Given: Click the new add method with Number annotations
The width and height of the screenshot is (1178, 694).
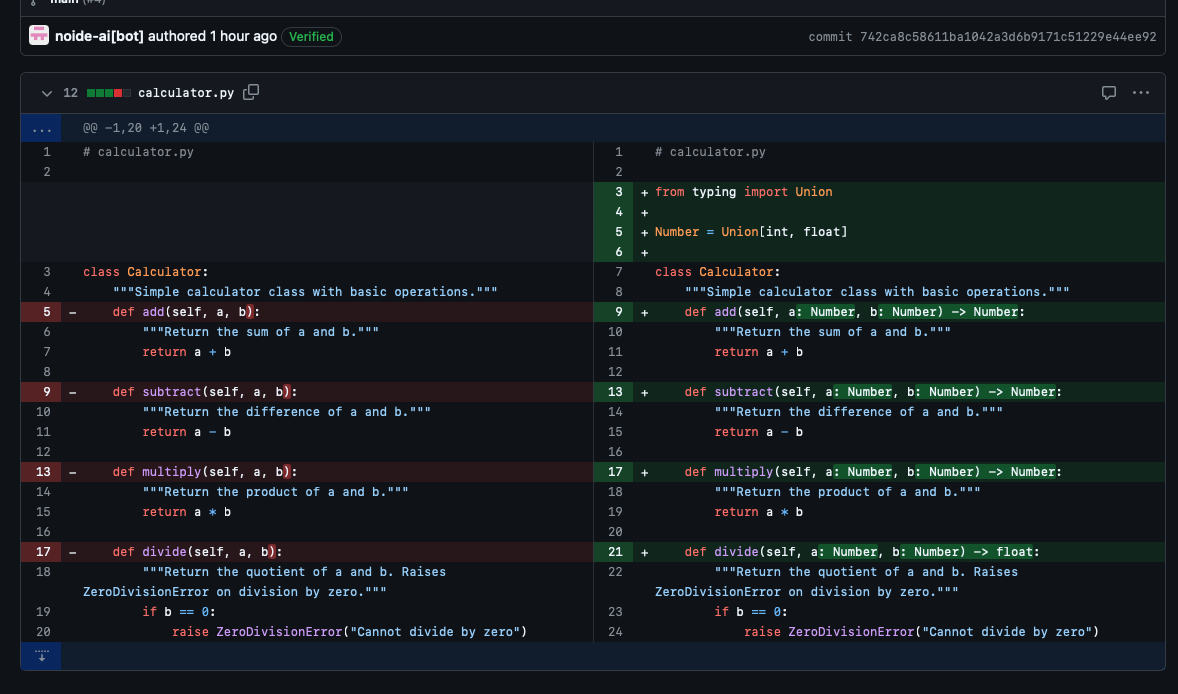Looking at the screenshot, I should click(x=854, y=312).
